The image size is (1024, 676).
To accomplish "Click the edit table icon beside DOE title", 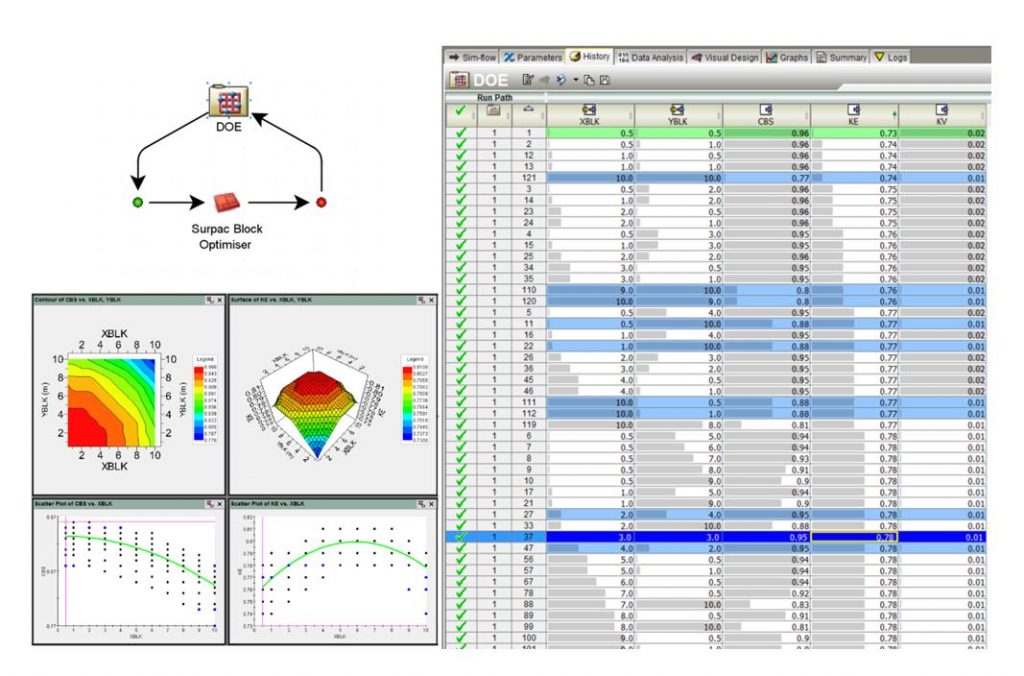I will (528, 80).
